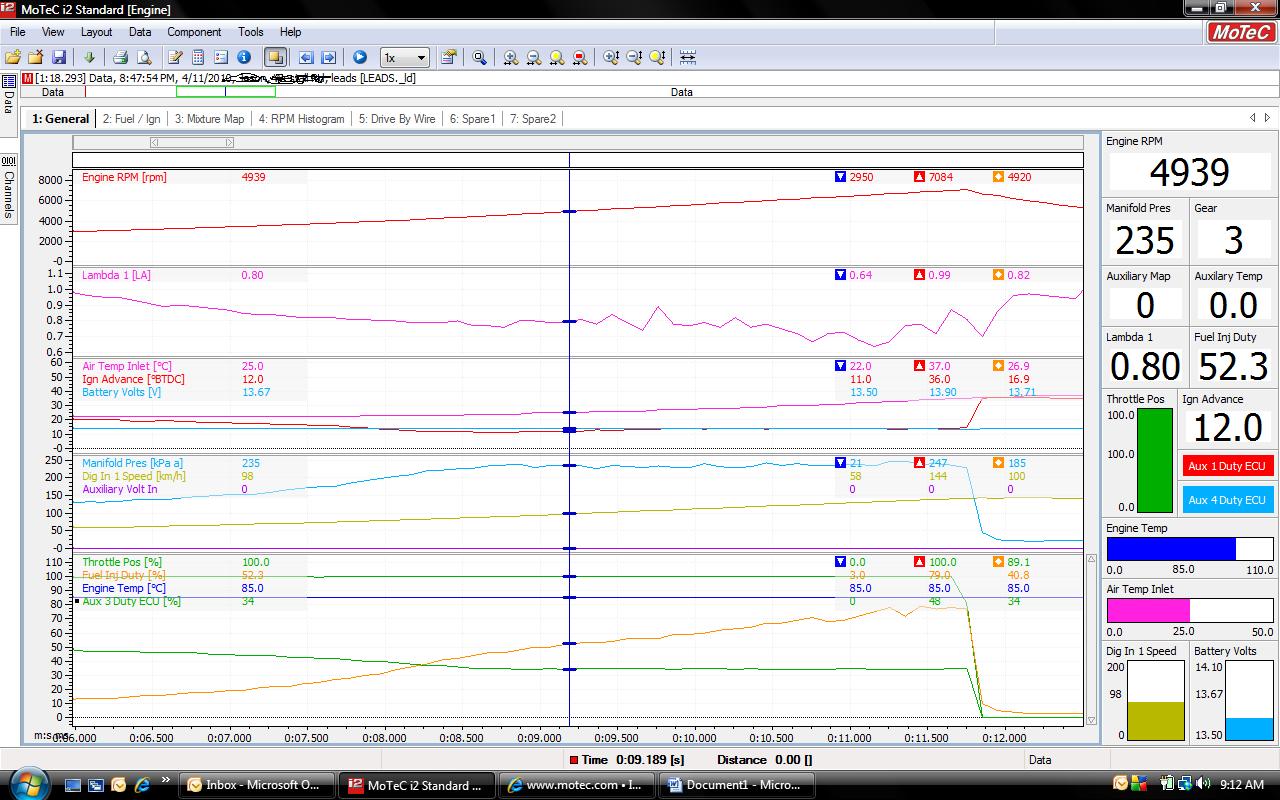Open the File menu
The image size is (1280, 800).
coord(17,32)
